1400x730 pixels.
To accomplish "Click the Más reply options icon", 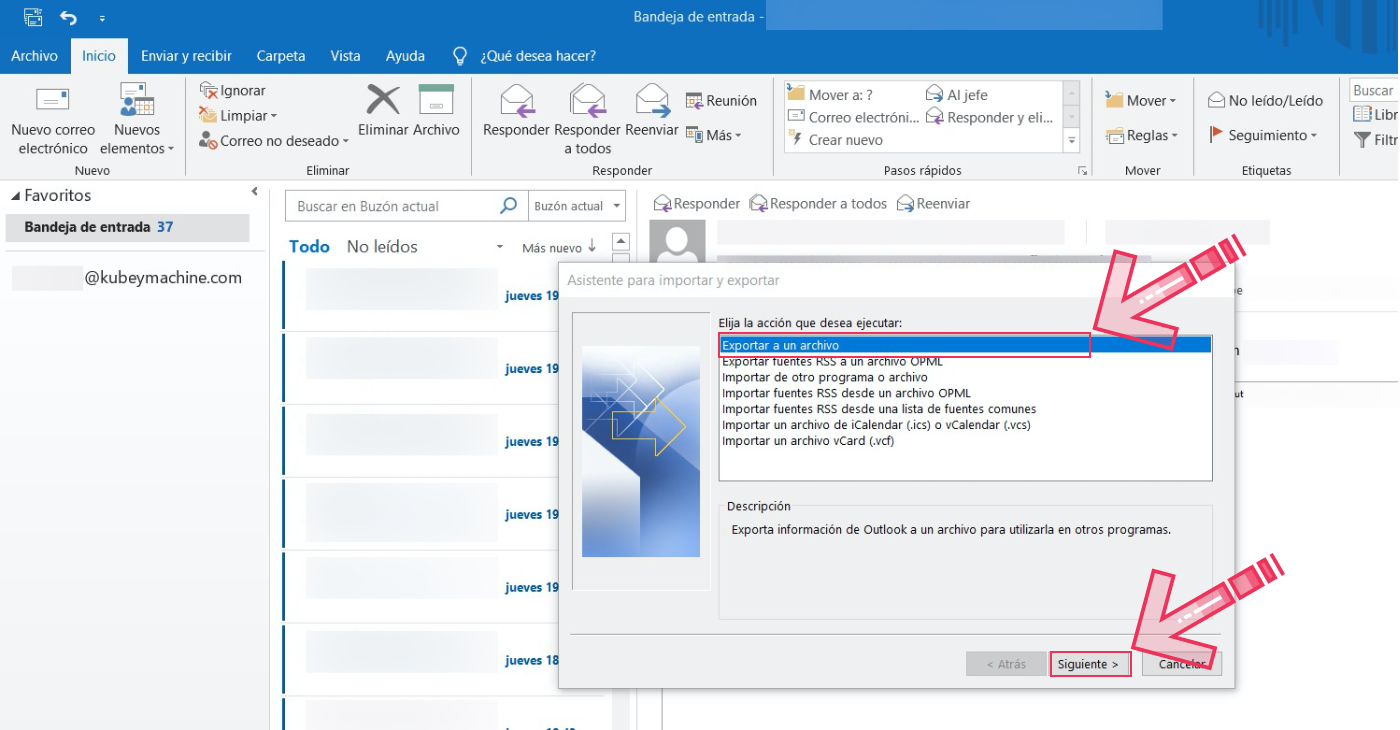I will [x=694, y=135].
